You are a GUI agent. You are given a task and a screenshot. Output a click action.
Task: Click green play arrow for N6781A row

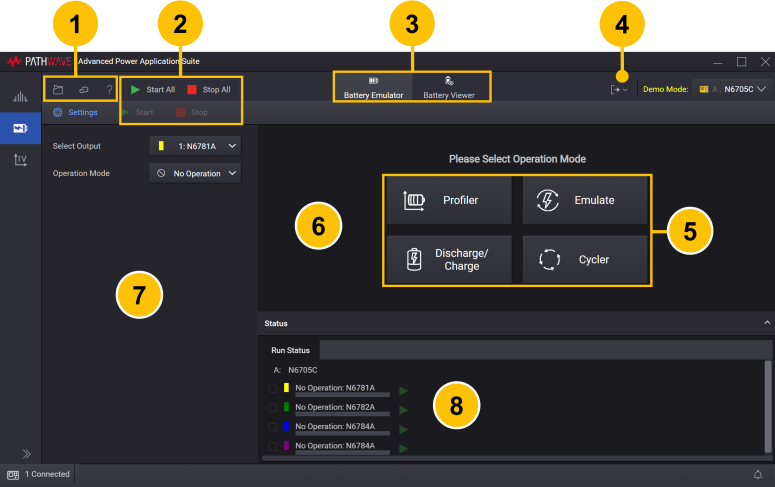point(403,391)
